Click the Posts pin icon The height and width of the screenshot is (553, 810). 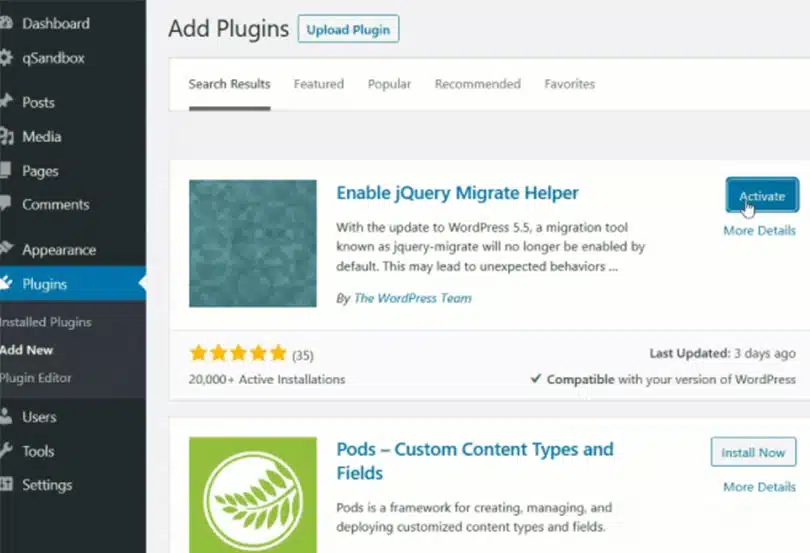pyautogui.click(x=6, y=102)
